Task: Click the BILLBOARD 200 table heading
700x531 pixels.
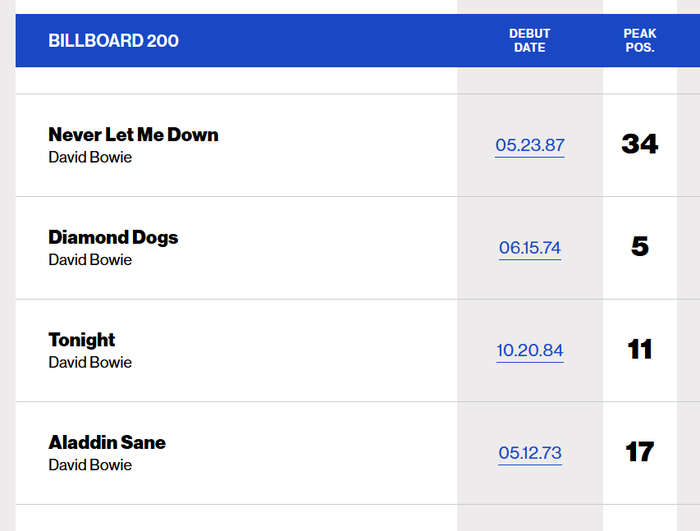Action: coord(113,41)
